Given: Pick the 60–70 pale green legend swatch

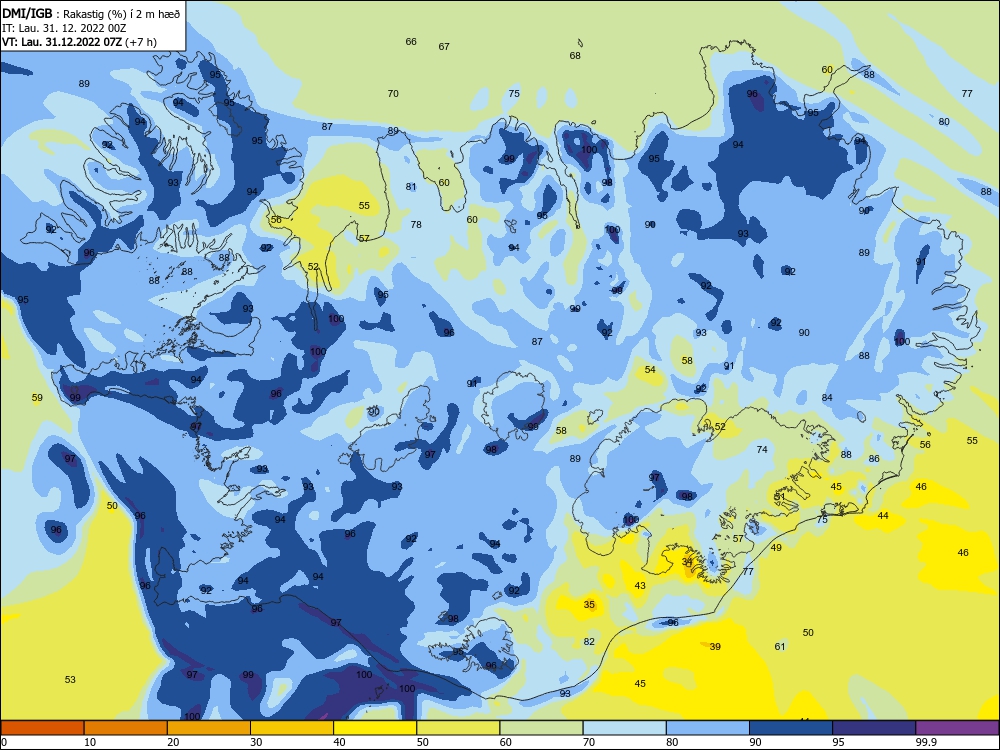Looking at the screenshot, I should point(541,728).
